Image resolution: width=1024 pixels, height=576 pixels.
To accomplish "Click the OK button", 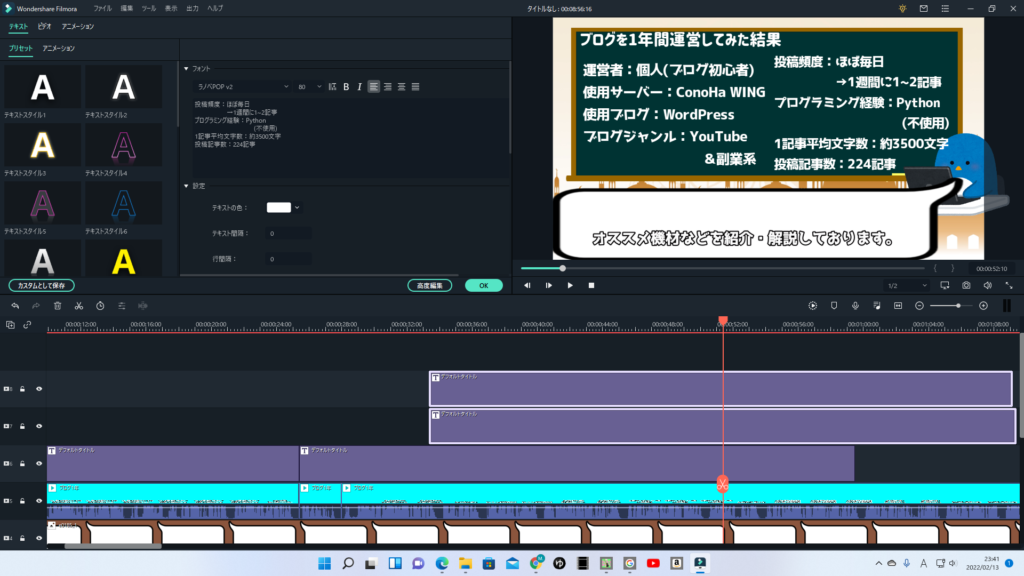I will pyautogui.click(x=484, y=285).
